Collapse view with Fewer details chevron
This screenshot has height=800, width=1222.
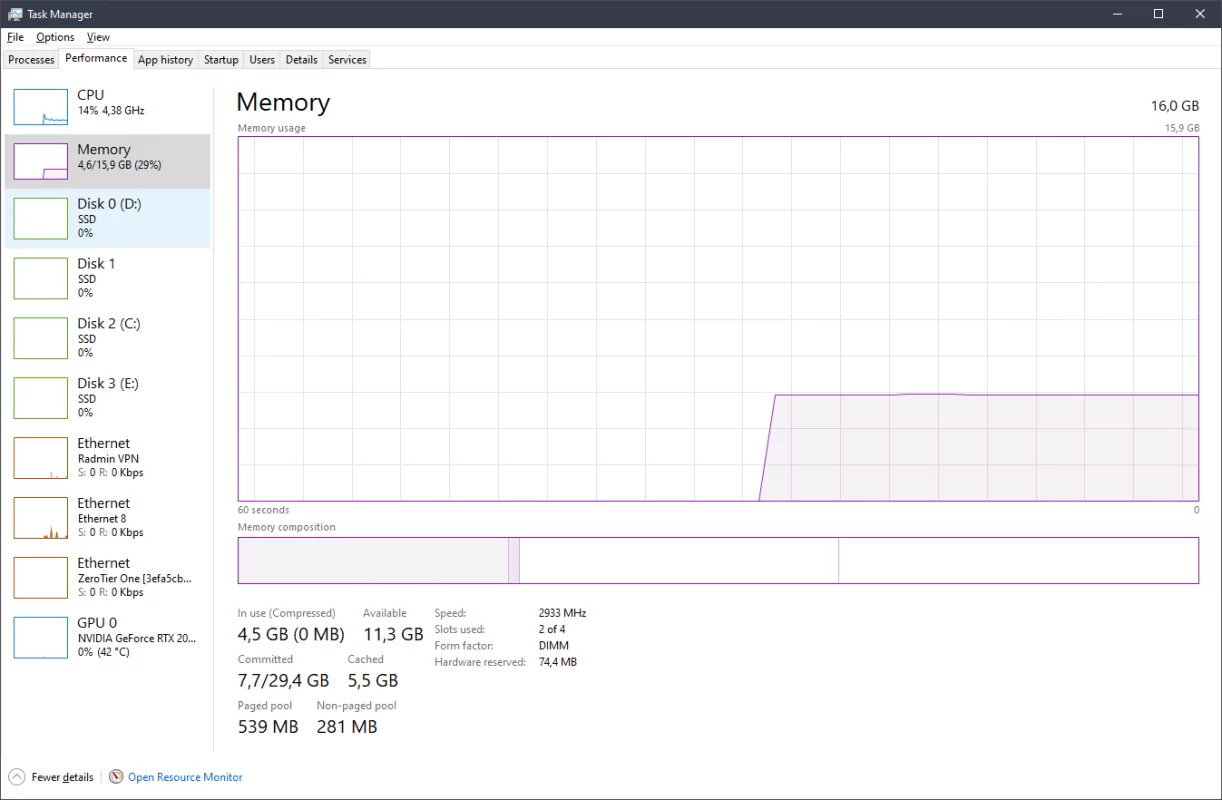17,777
